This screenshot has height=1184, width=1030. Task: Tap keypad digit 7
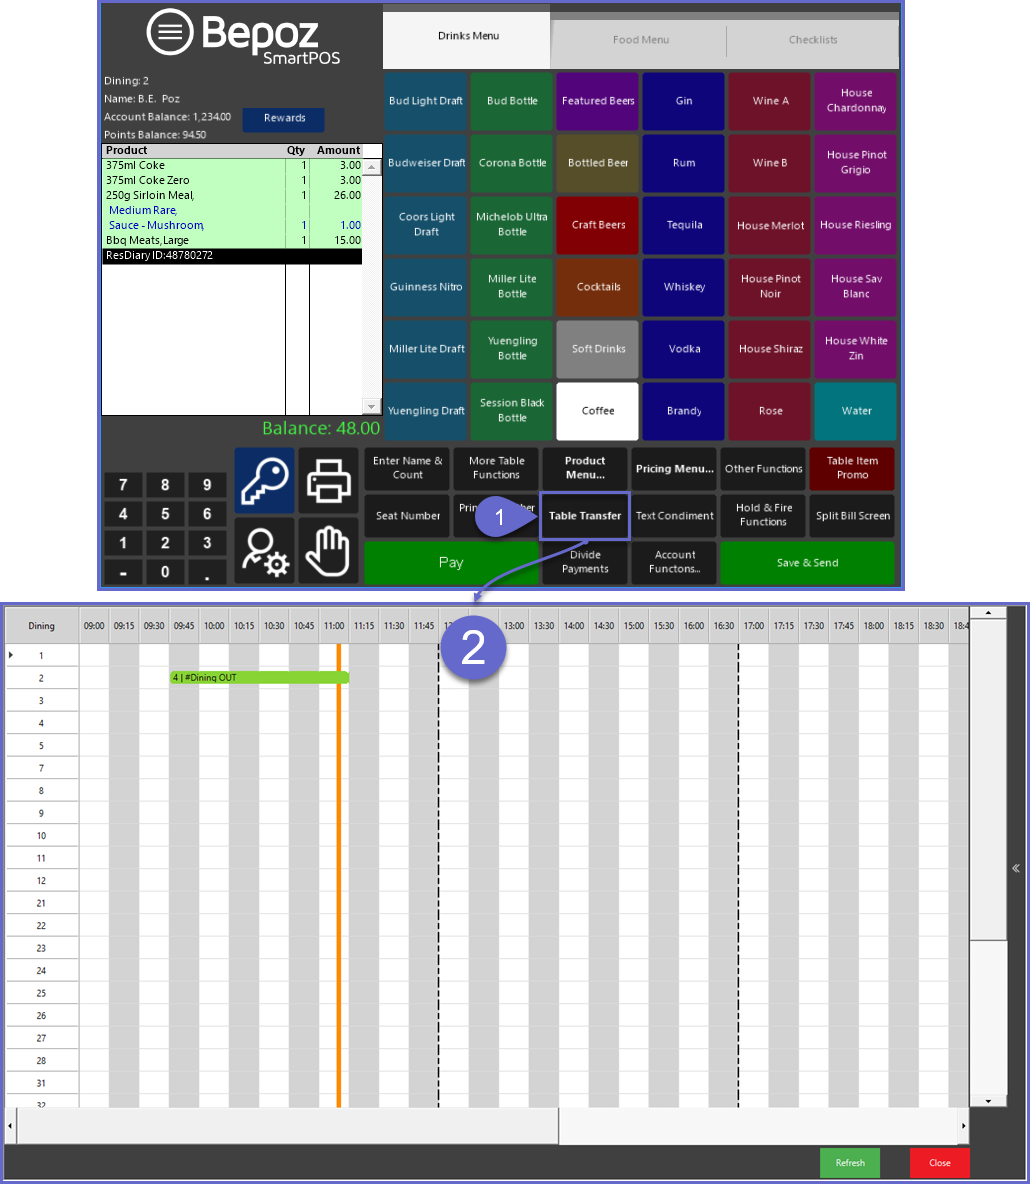123,485
